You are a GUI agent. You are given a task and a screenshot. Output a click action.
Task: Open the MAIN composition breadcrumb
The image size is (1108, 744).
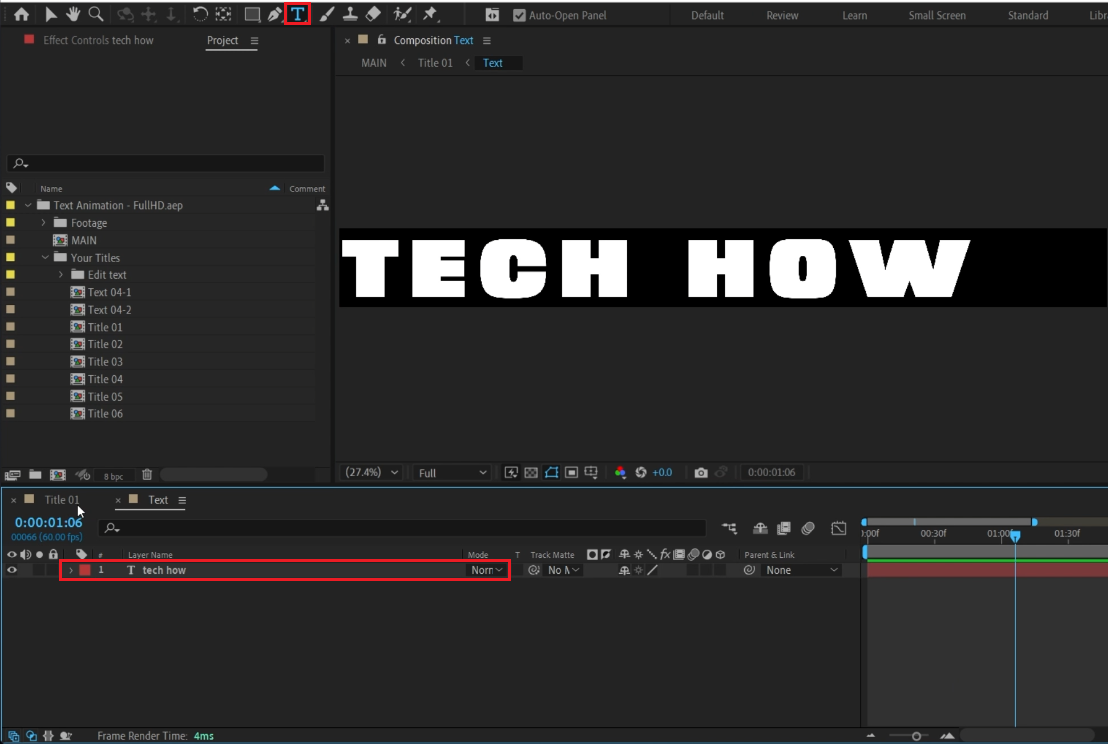click(373, 62)
